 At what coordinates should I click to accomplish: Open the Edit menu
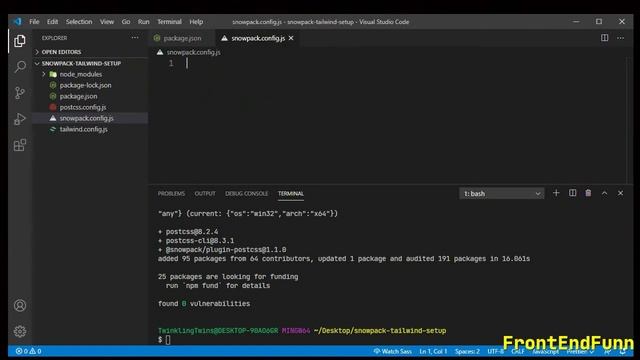[52, 22]
